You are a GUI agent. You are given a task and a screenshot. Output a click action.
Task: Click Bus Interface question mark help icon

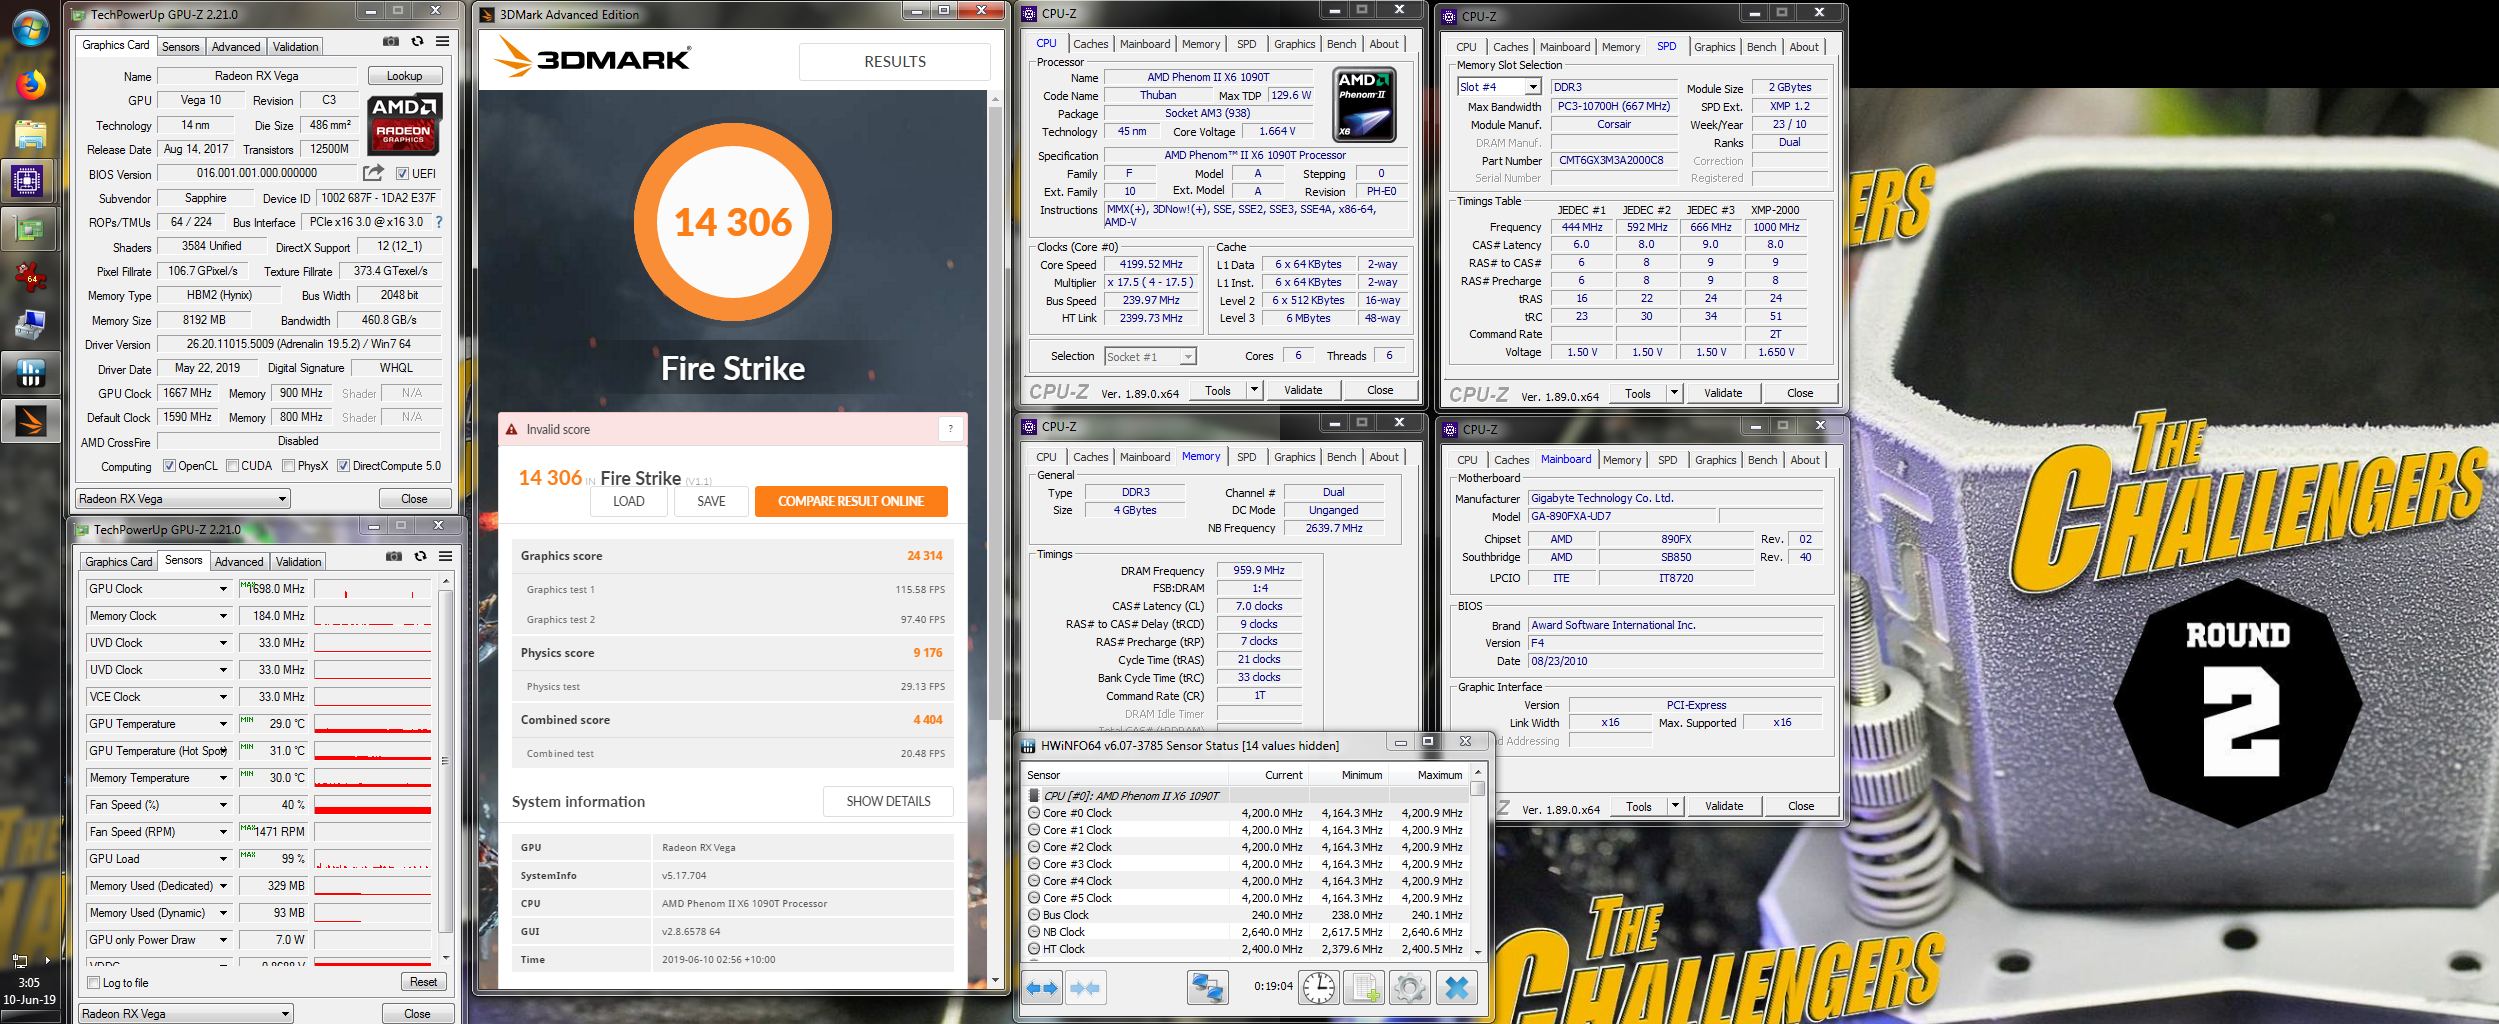coord(438,222)
